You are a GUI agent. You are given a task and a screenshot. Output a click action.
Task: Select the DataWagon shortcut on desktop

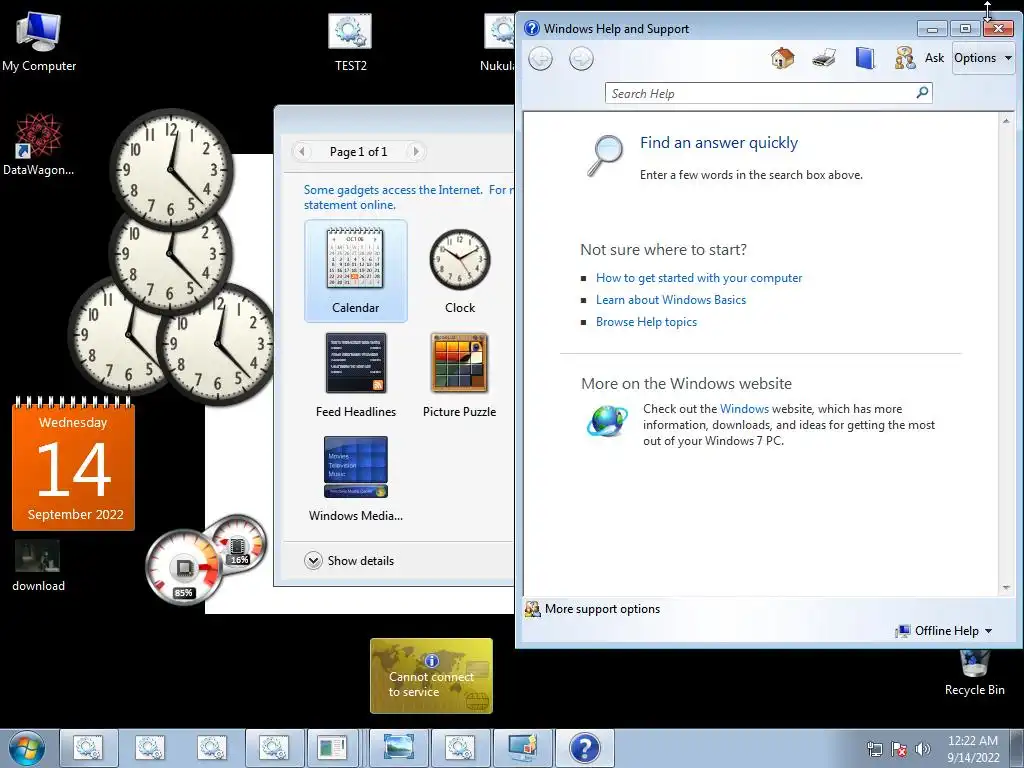(x=38, y=144)
